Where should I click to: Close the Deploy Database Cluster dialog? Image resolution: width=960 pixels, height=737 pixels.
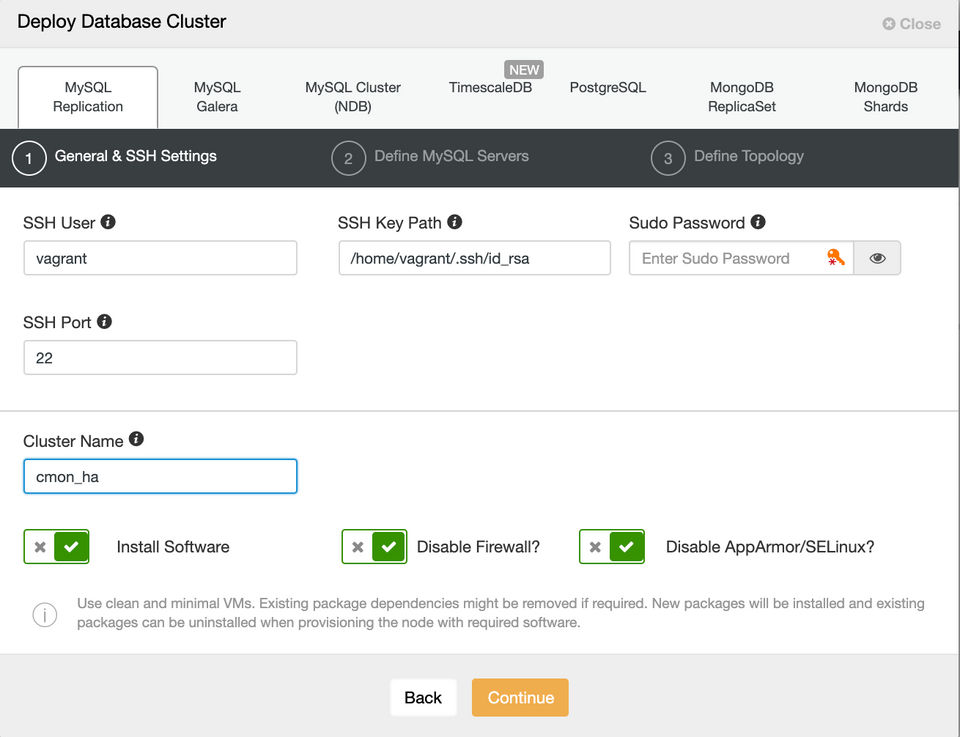tap(911, 24)
